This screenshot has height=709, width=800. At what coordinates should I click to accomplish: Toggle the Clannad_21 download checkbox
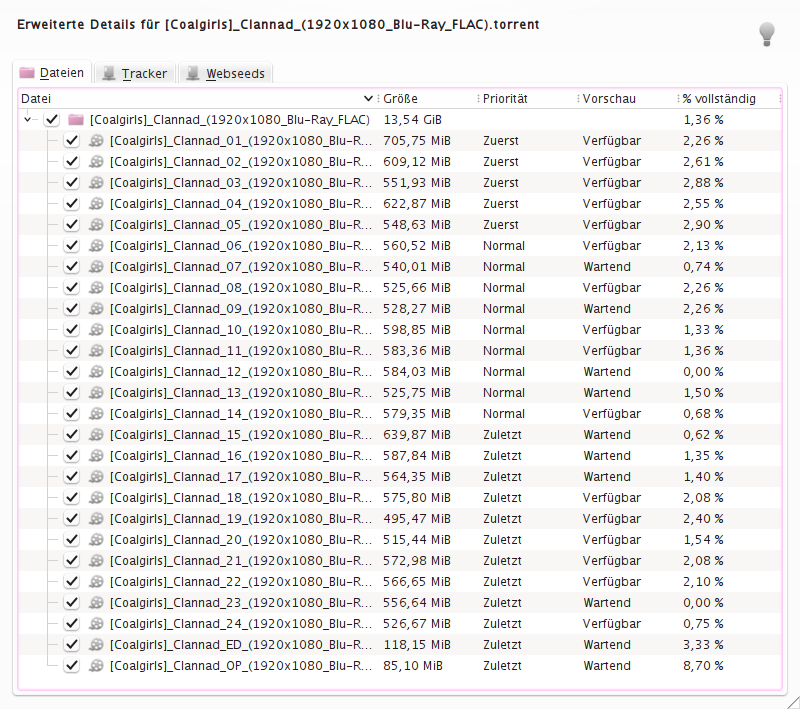point(71,561)
